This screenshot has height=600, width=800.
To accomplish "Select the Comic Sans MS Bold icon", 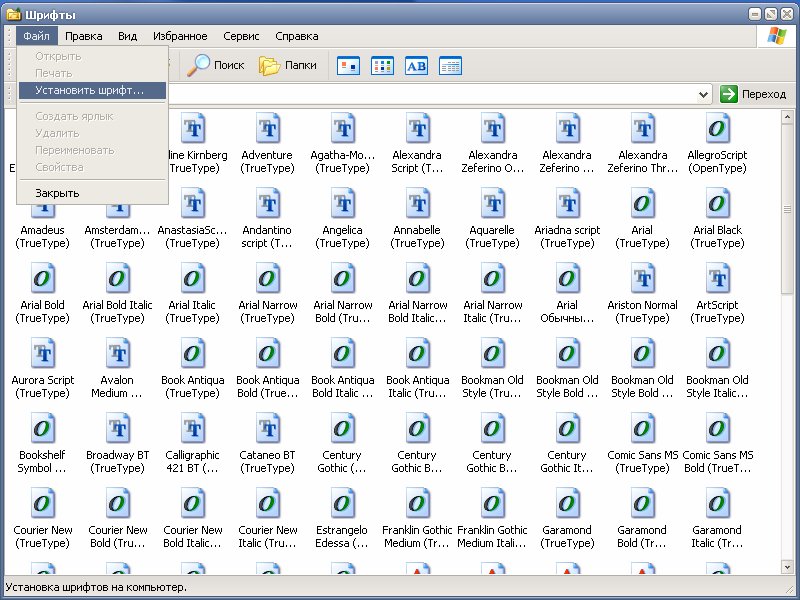I will (x=717, y=428).
